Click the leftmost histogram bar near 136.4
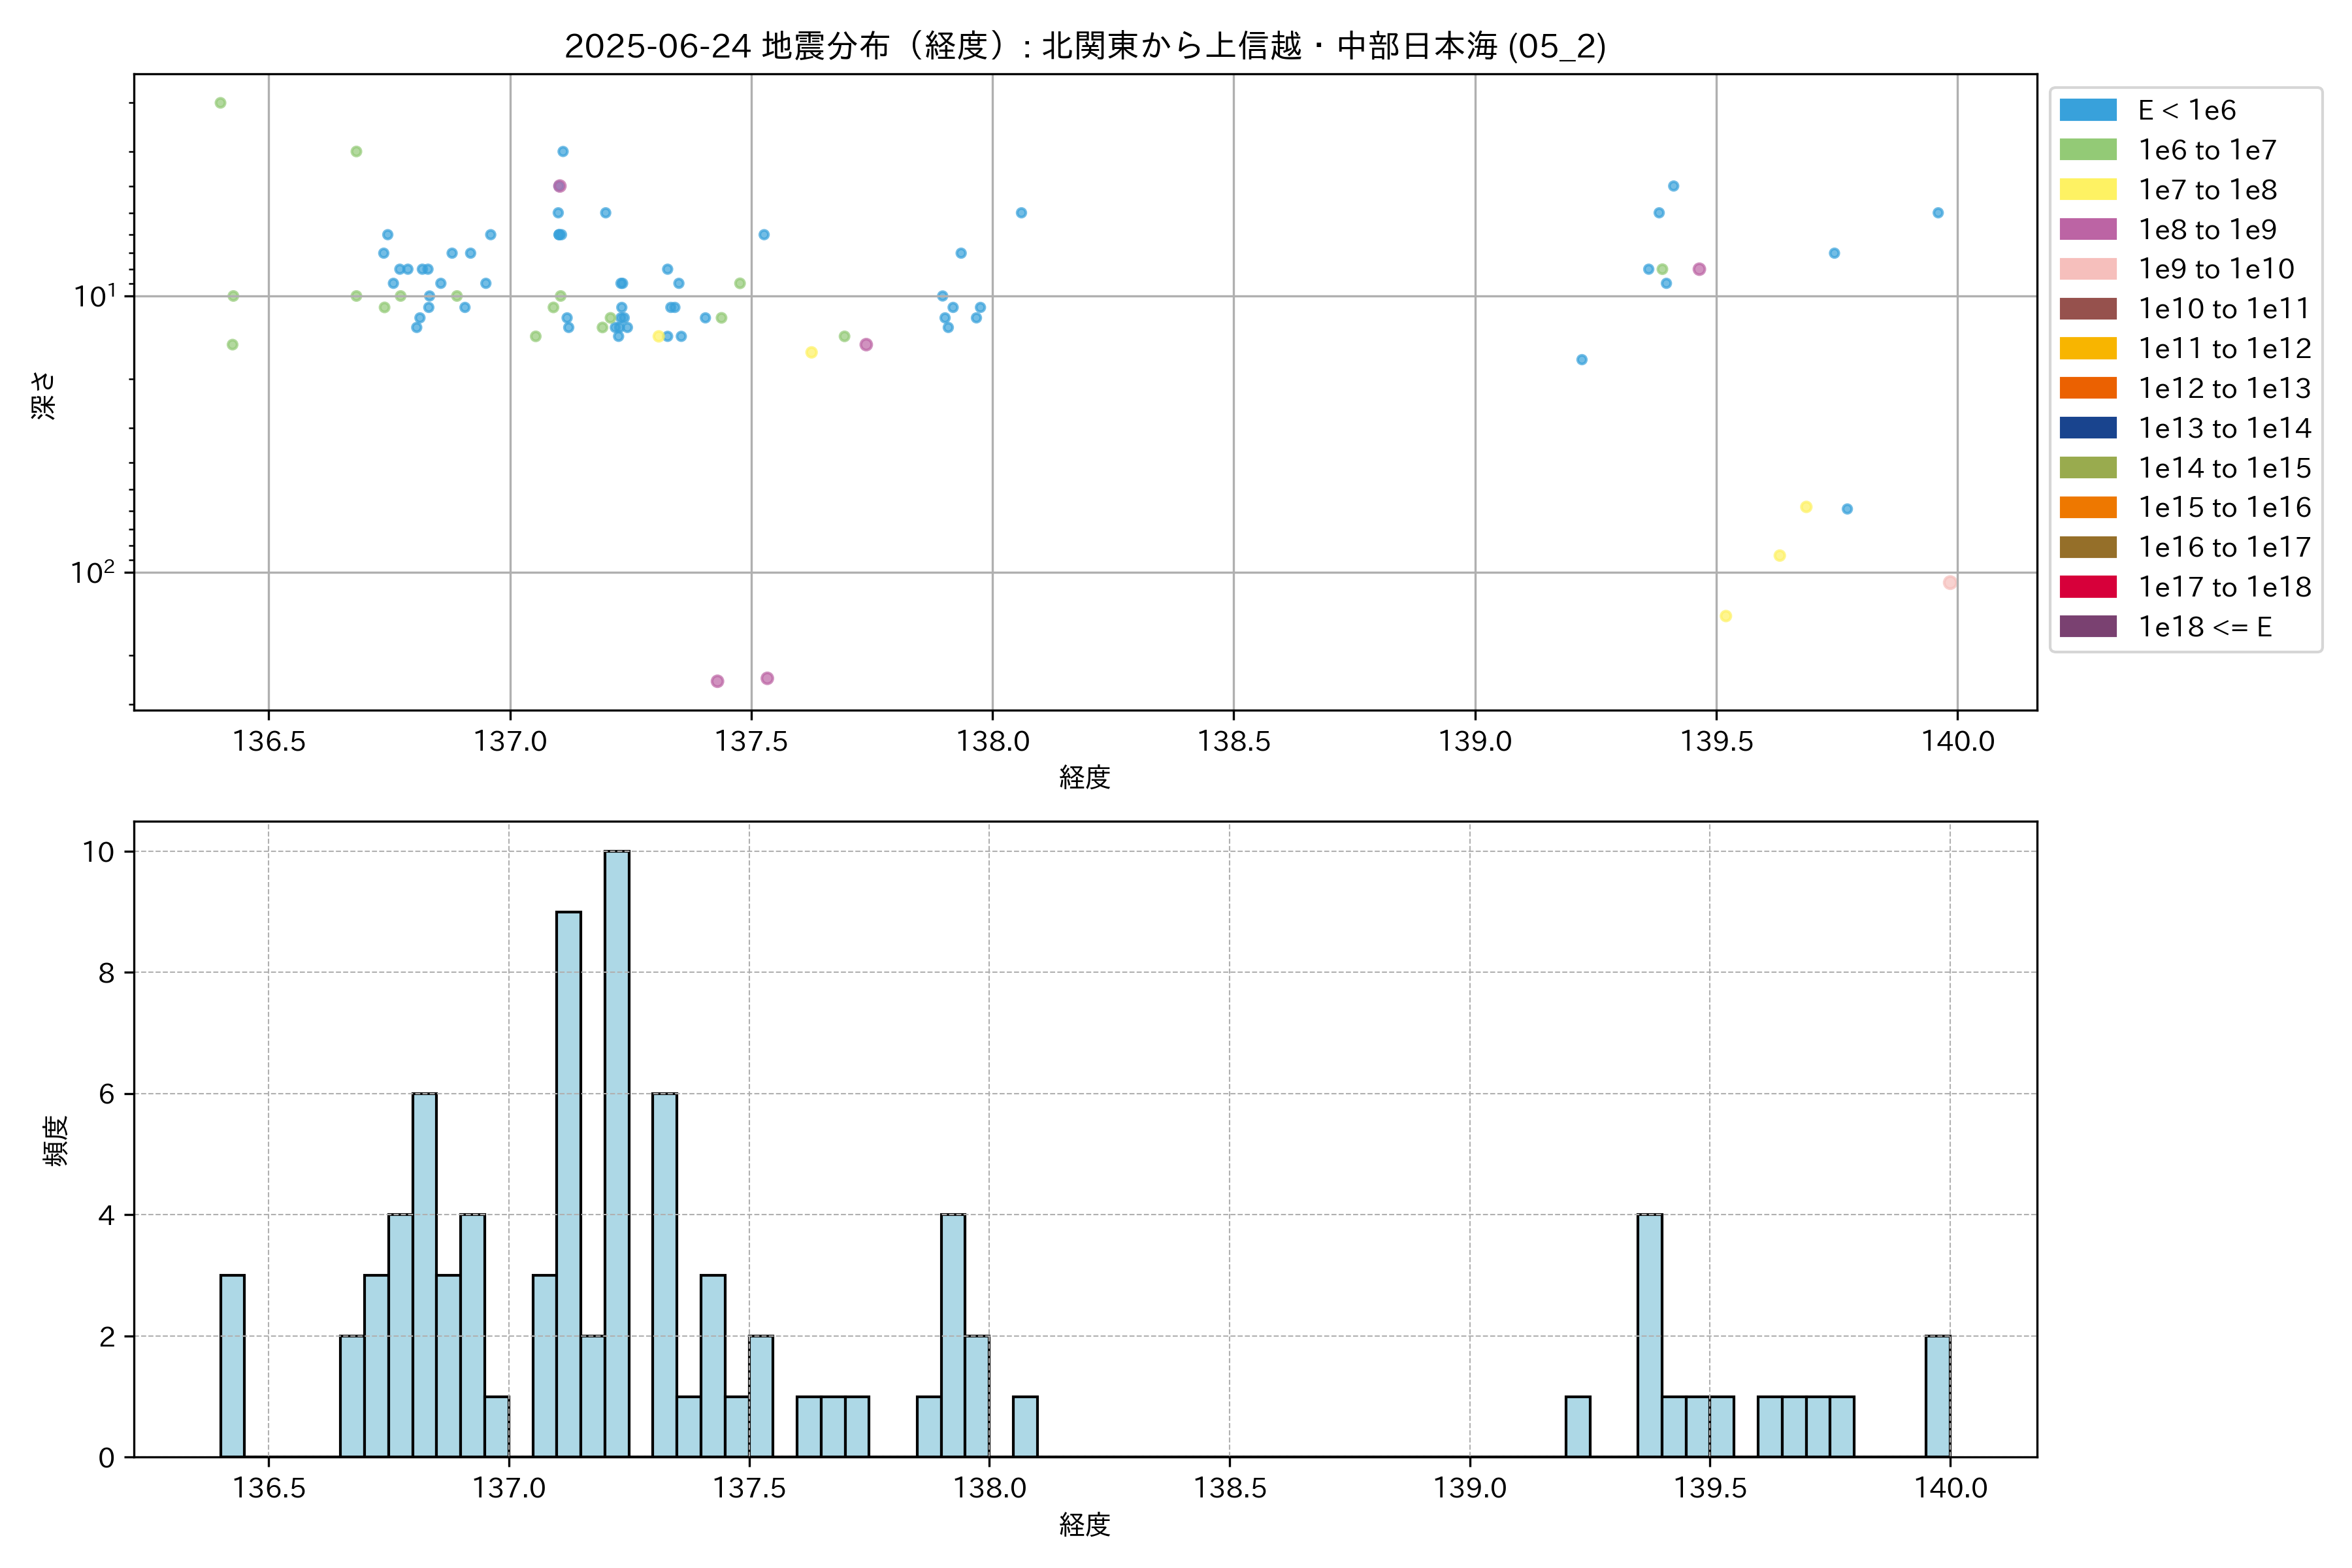This screenshot has width=2352, height=1568. (x=232, y=1365)
